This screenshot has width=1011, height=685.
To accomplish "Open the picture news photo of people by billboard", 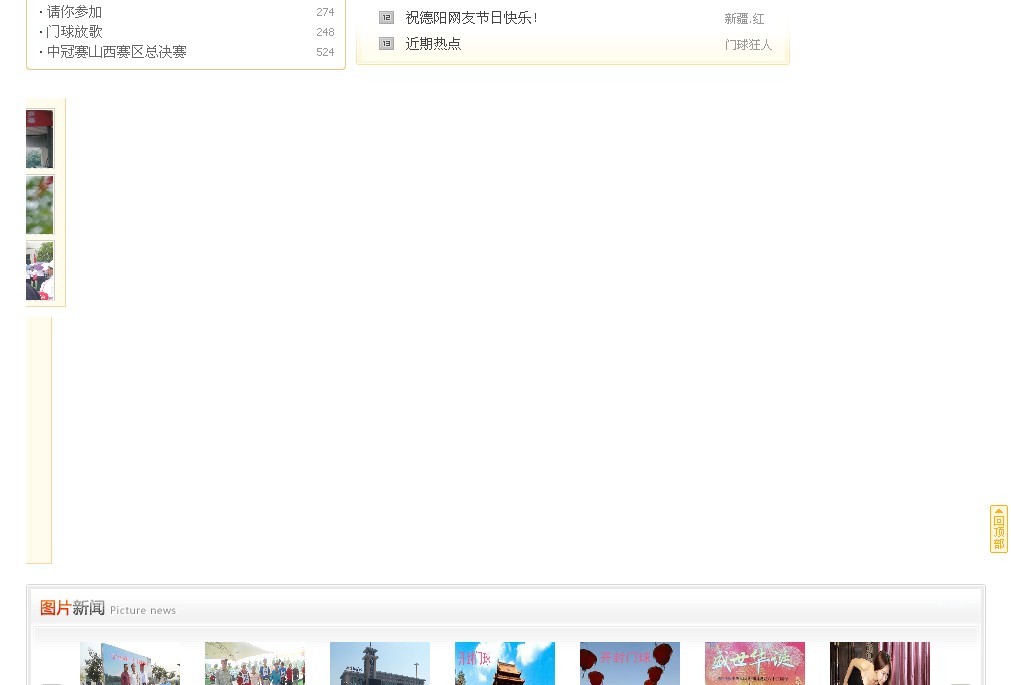I will pos(130,664).
